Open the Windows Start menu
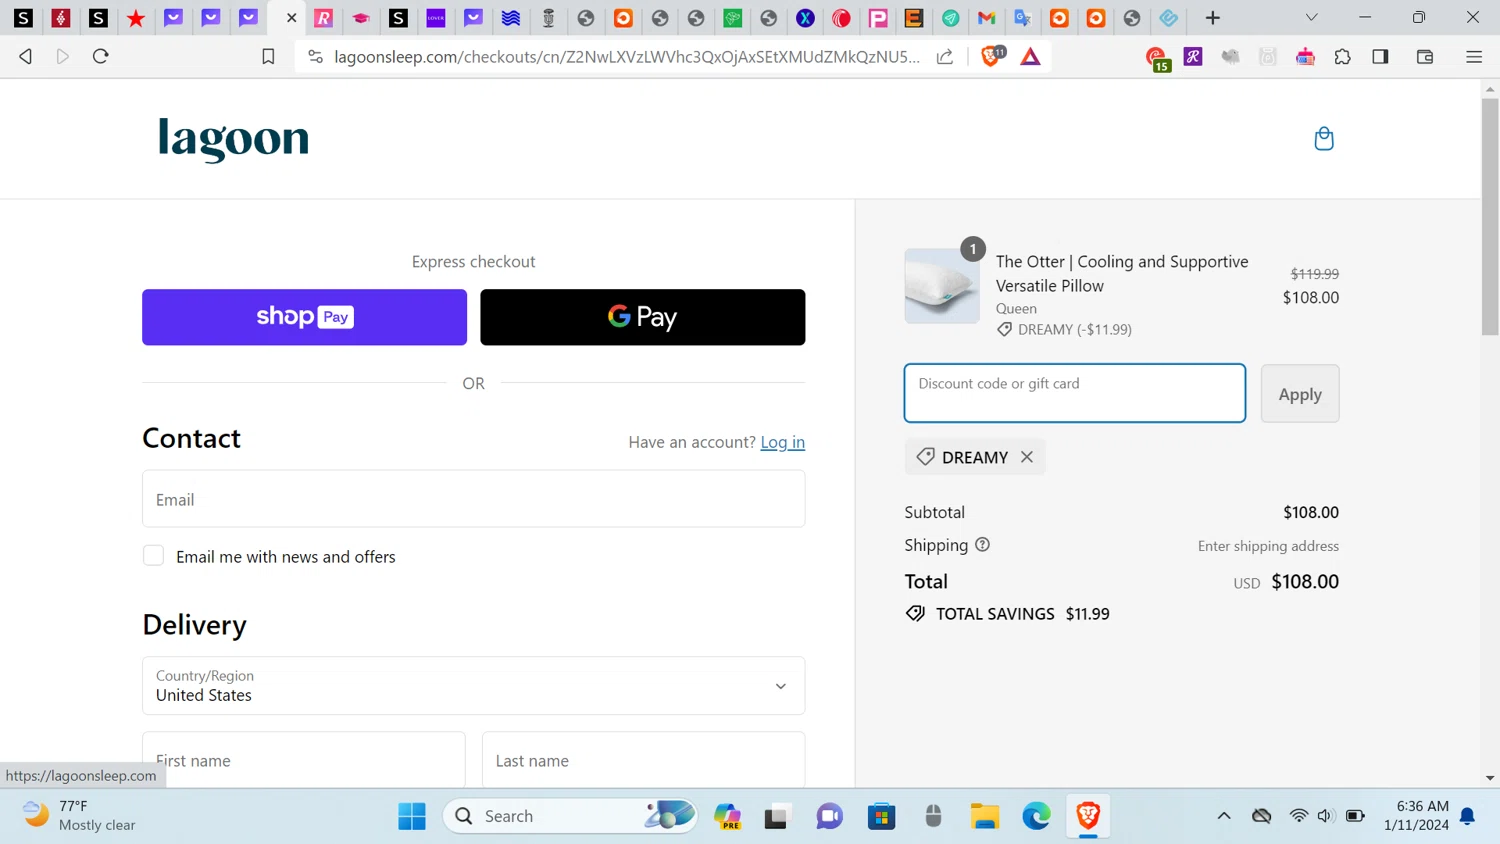Image resolution: width=1500 pixels, height=844 pixels. point(412,816)
